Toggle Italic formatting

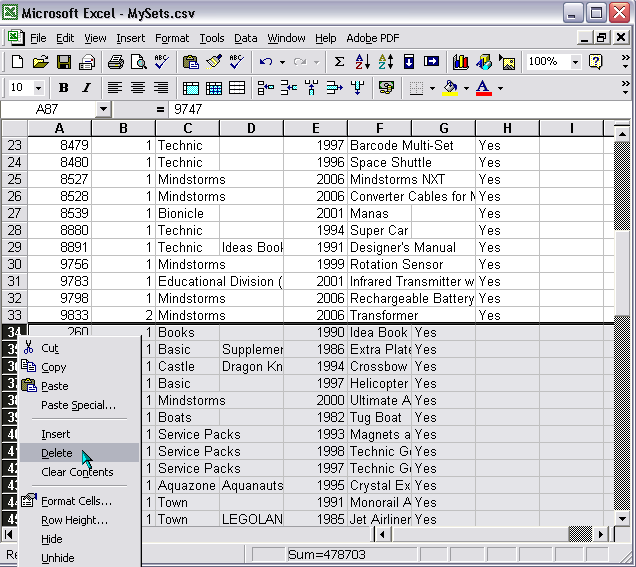pyautogui.click(x=86, y=88)
